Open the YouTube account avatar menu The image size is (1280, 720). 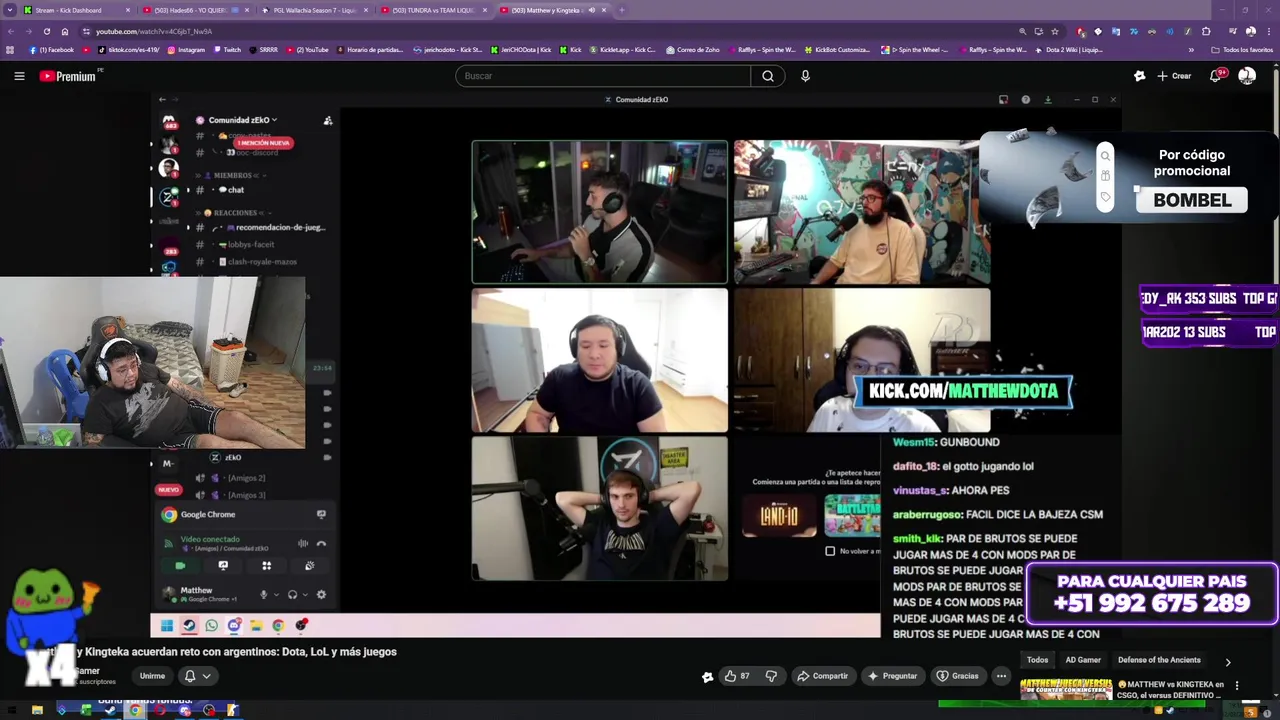[1247, 76]
